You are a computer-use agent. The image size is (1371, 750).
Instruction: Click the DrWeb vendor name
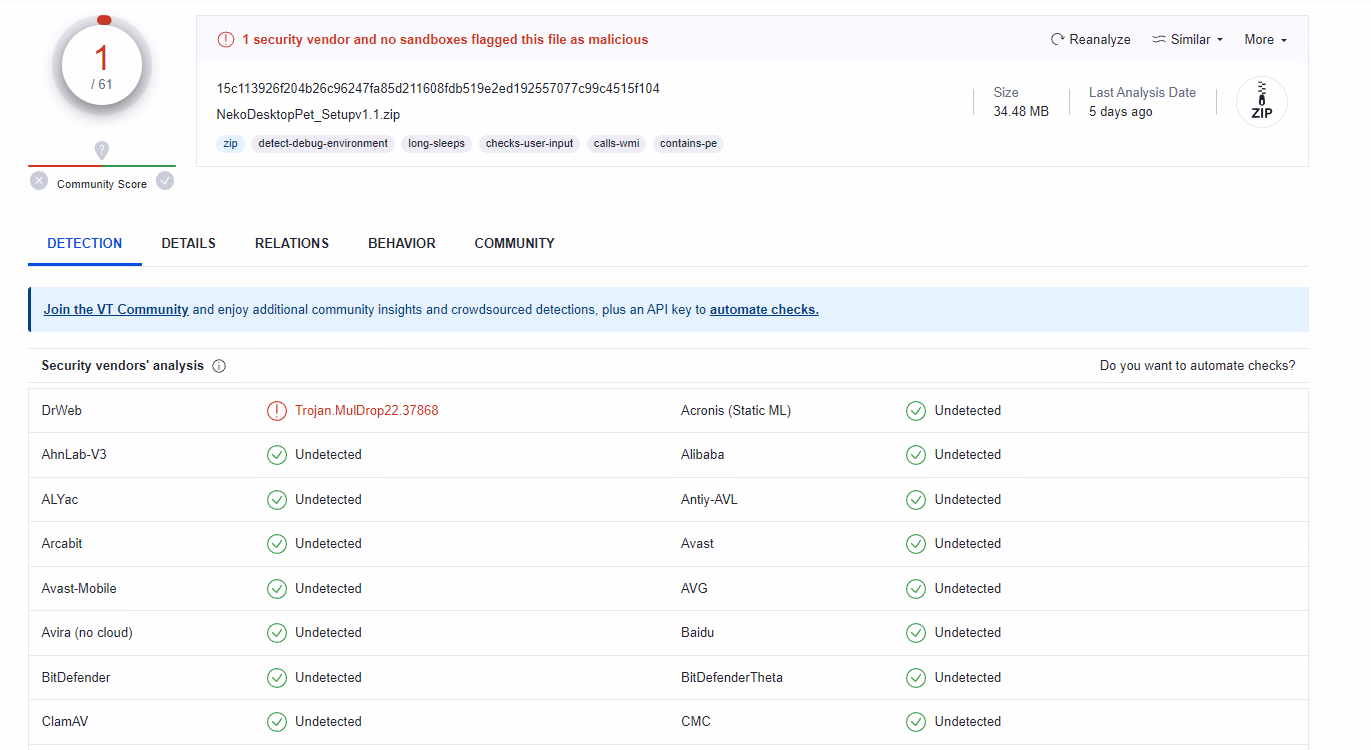[x=62, y=411]
